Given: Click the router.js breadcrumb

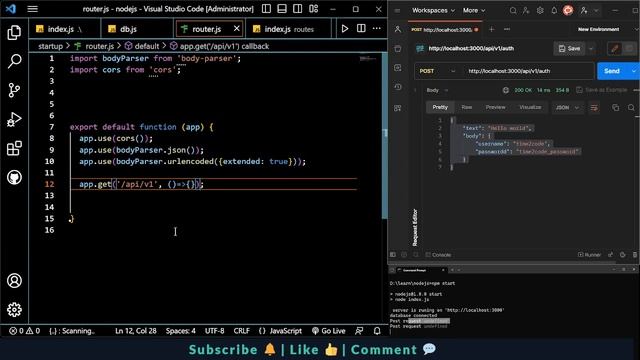Looking at the screenshot, I should [x=95, y=46].
